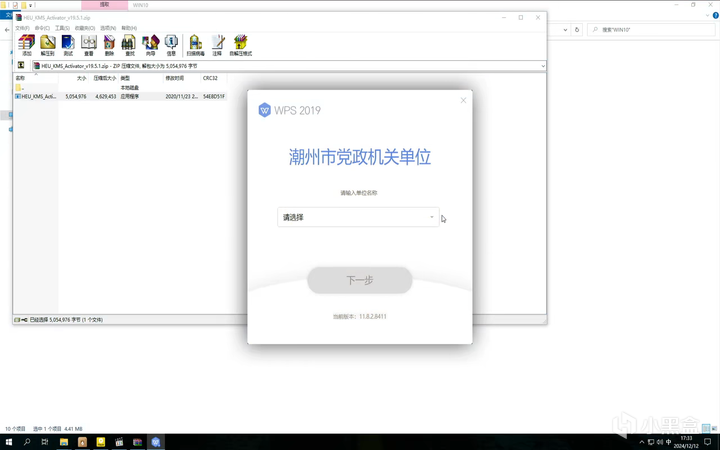Sort by the 修改时间 column header
This screenshot has width=720, height=450.
(182, 78)
